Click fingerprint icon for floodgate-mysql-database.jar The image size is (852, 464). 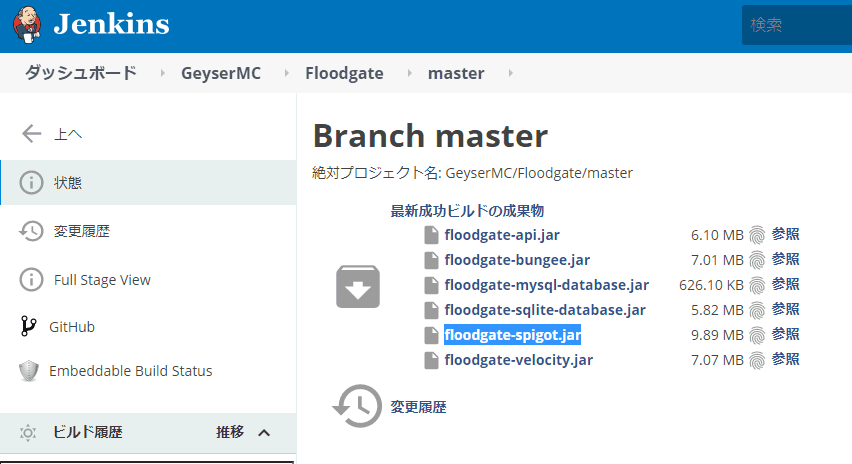point(757,285)
